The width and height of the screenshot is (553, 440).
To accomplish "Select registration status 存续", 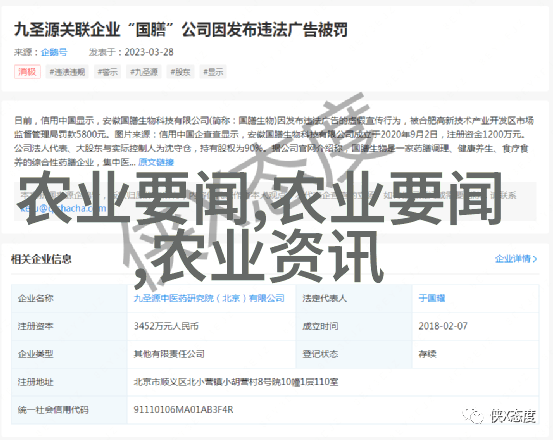I will 427,354.
